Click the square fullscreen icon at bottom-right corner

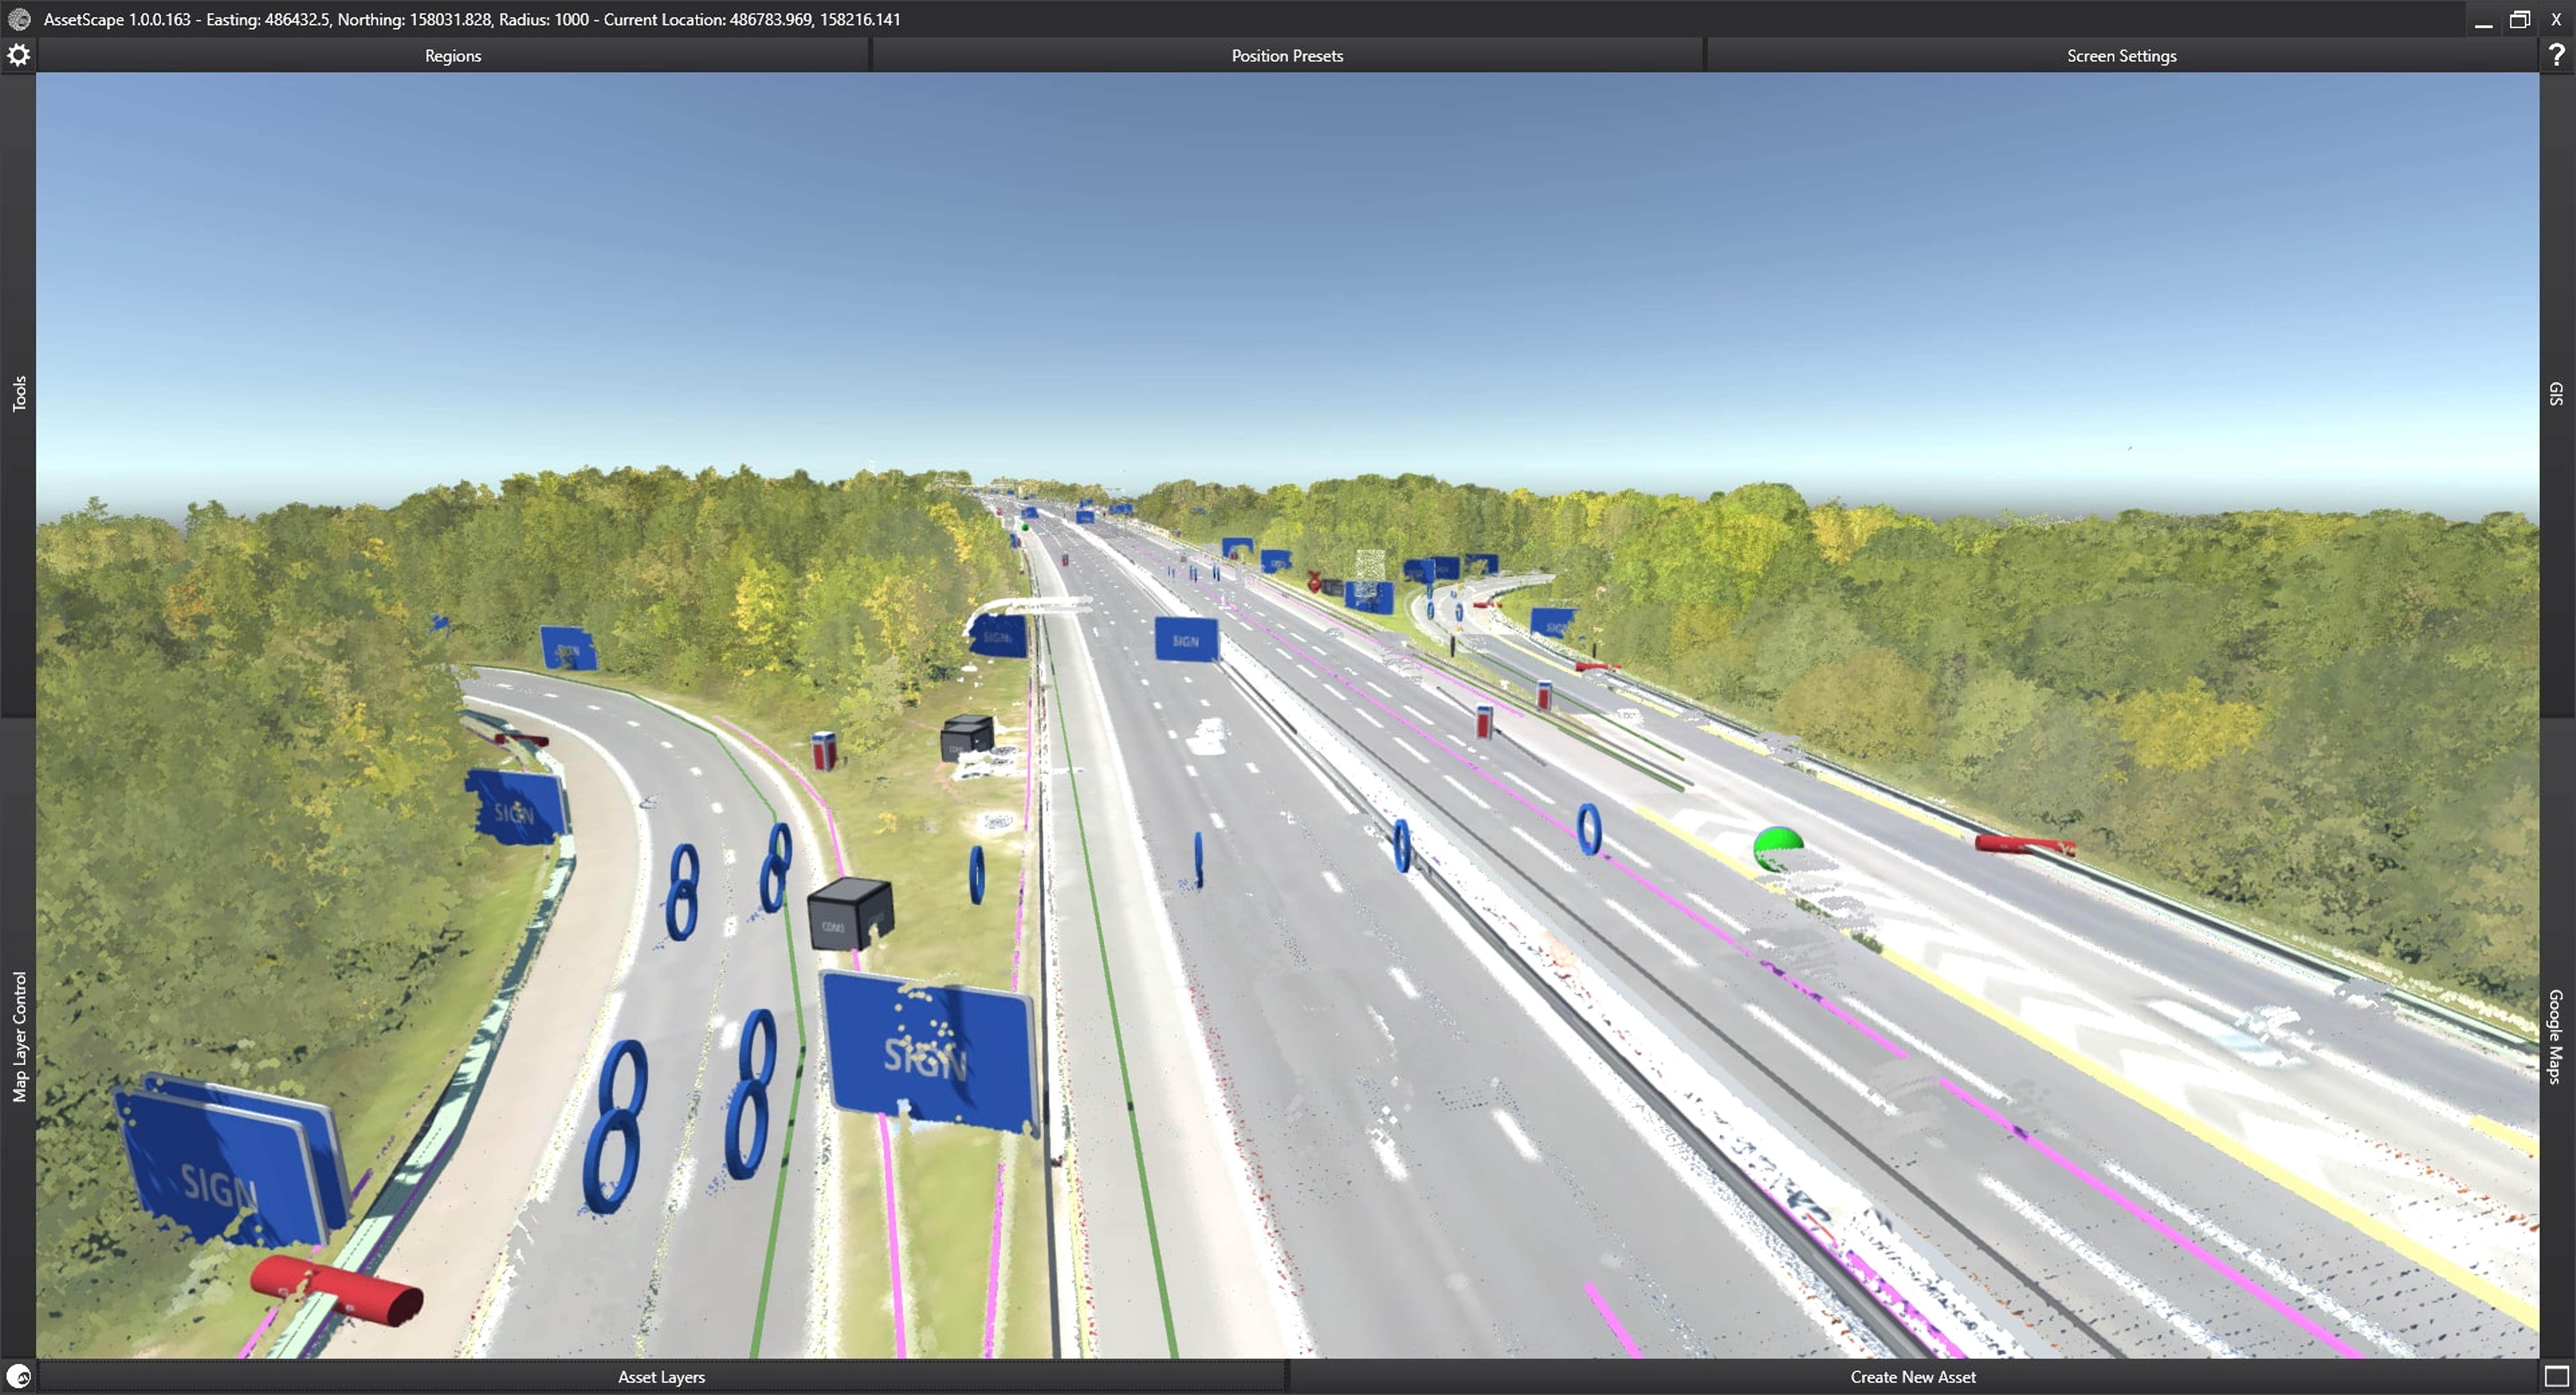tap(2557, 1377)
